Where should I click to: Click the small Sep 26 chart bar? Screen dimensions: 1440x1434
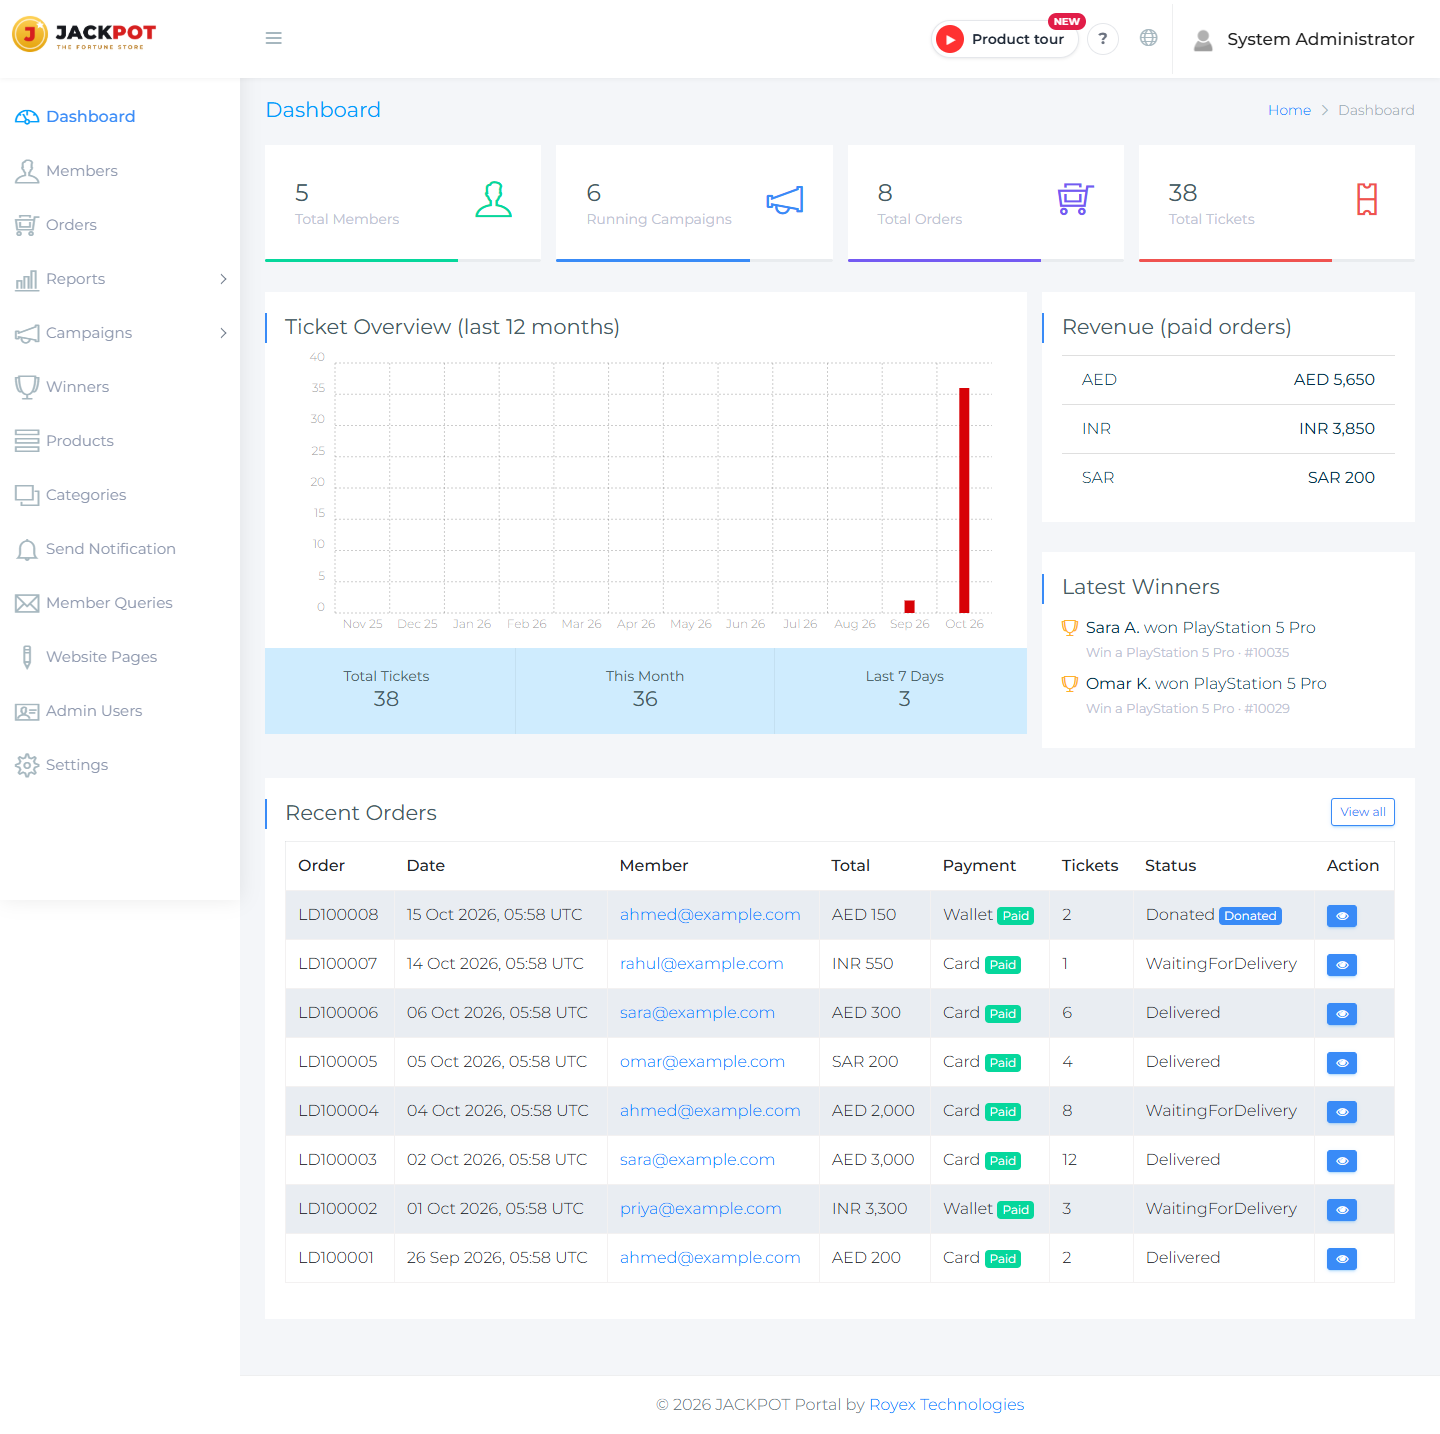pyautogui.click(x=909, y=606)
